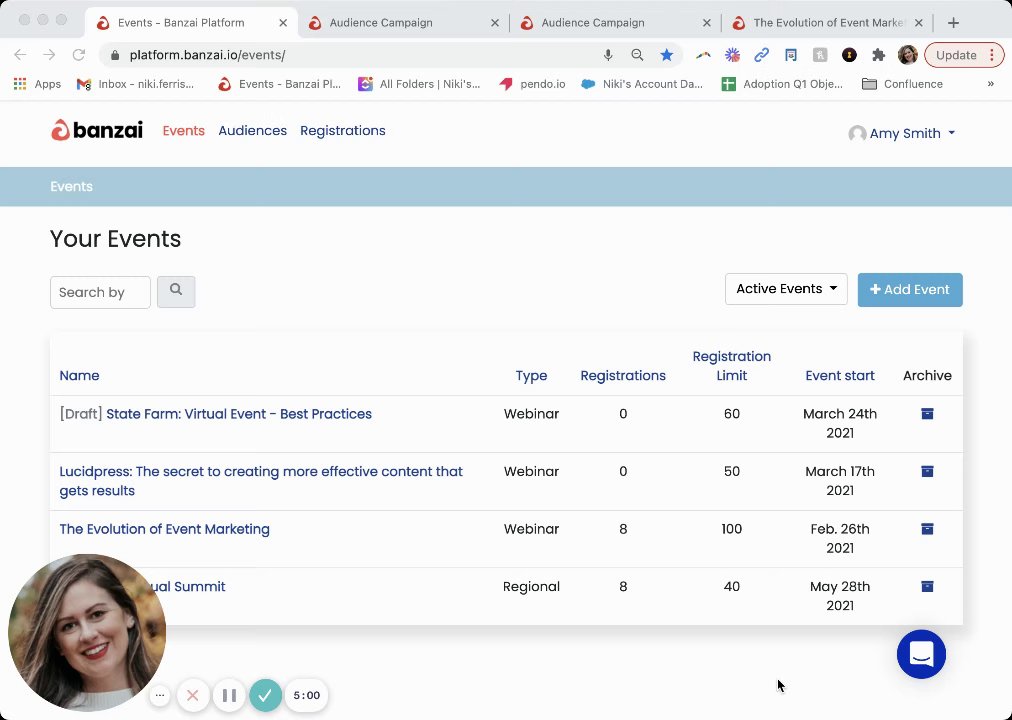Image resolution: width=1012 pixels, height=720 pixels.
Task: Open Chrome's three-dot menu next to Update
Action: 992,55
